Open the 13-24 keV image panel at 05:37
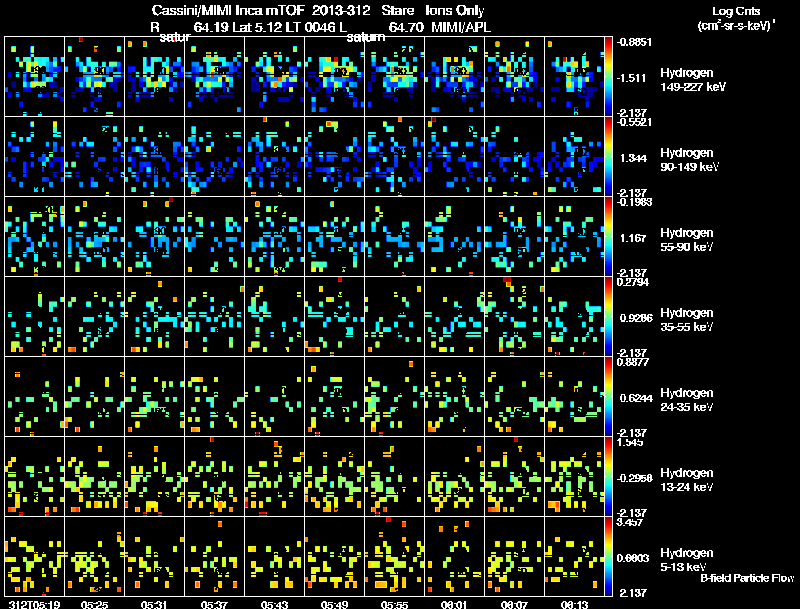The image size is (800, 609). coord(214,477)
